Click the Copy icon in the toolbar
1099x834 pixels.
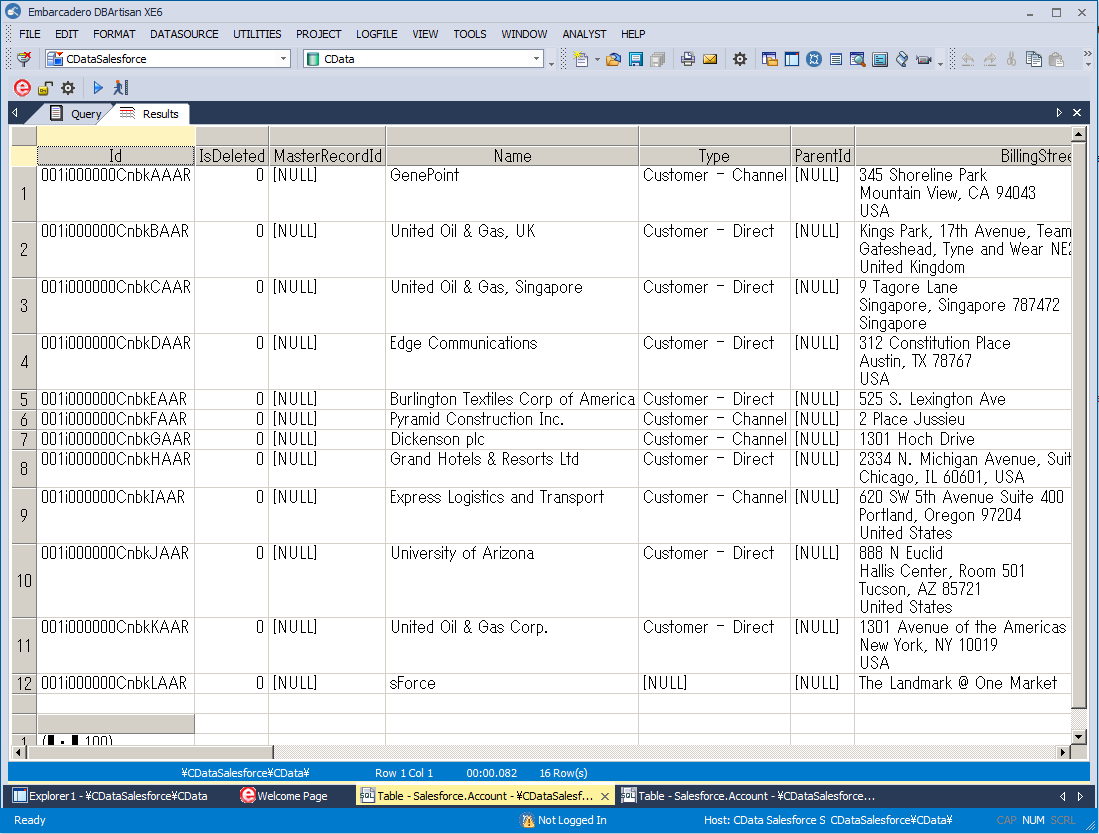(x=1035, y=60)
